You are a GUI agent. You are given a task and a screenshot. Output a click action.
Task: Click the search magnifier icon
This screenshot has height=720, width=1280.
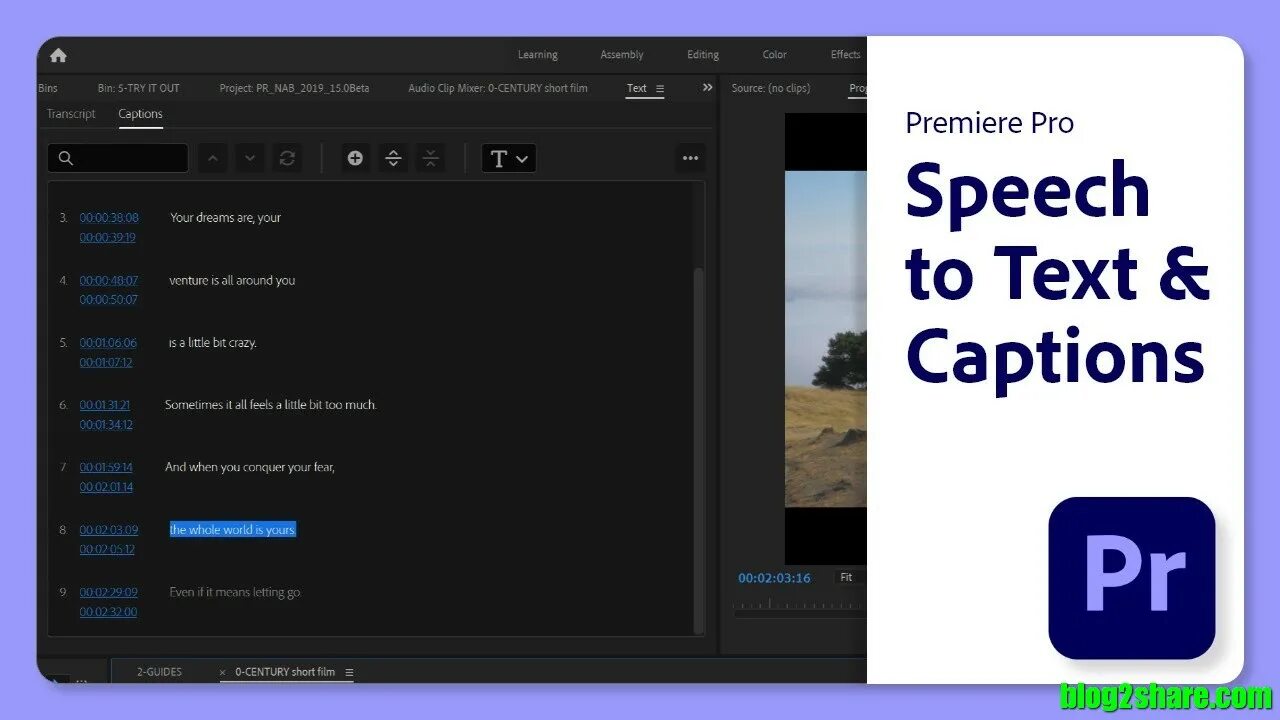pos(66,158)
